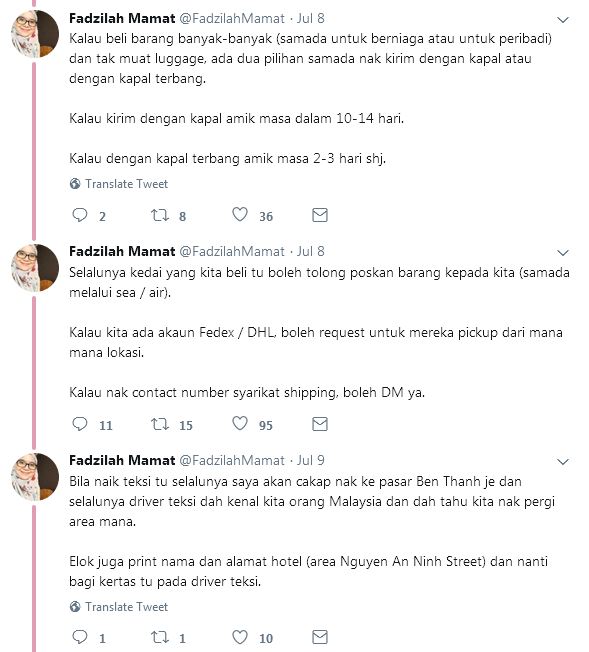Screen dimensions: 589x652
Task: Reply to the Ben Thanh taxi tweet
Action: pos(80,637)
